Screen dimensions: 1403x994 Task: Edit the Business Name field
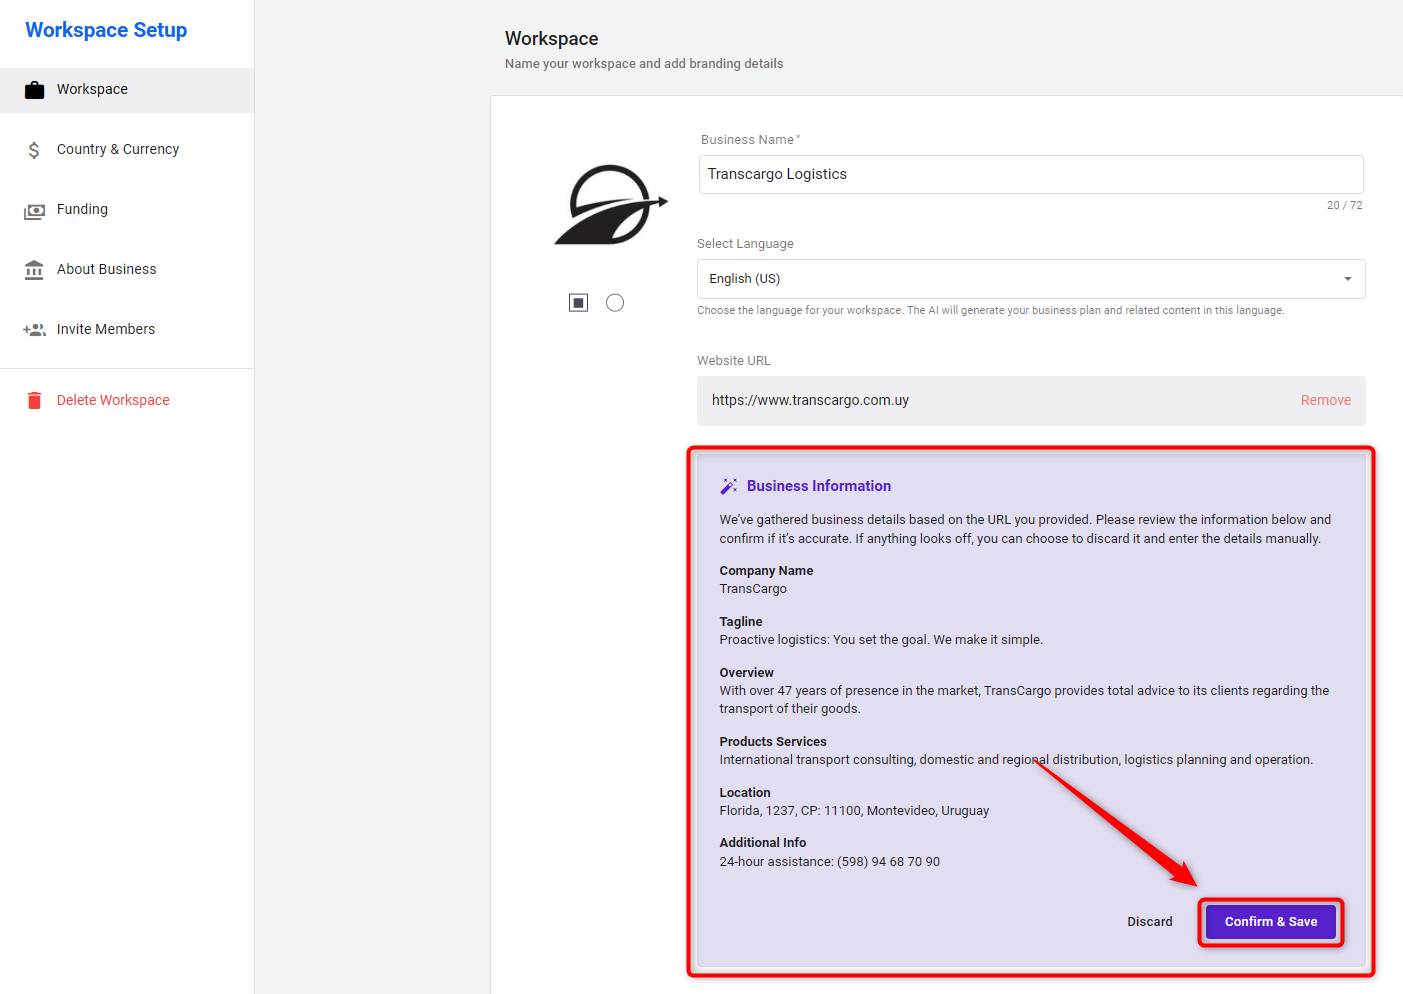(x=1031, y=174)
